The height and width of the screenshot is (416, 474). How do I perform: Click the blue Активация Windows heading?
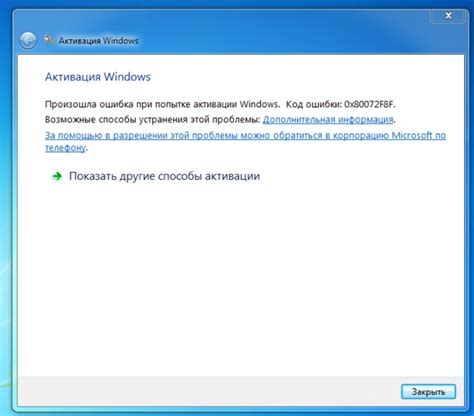click(x=98, y=77)
